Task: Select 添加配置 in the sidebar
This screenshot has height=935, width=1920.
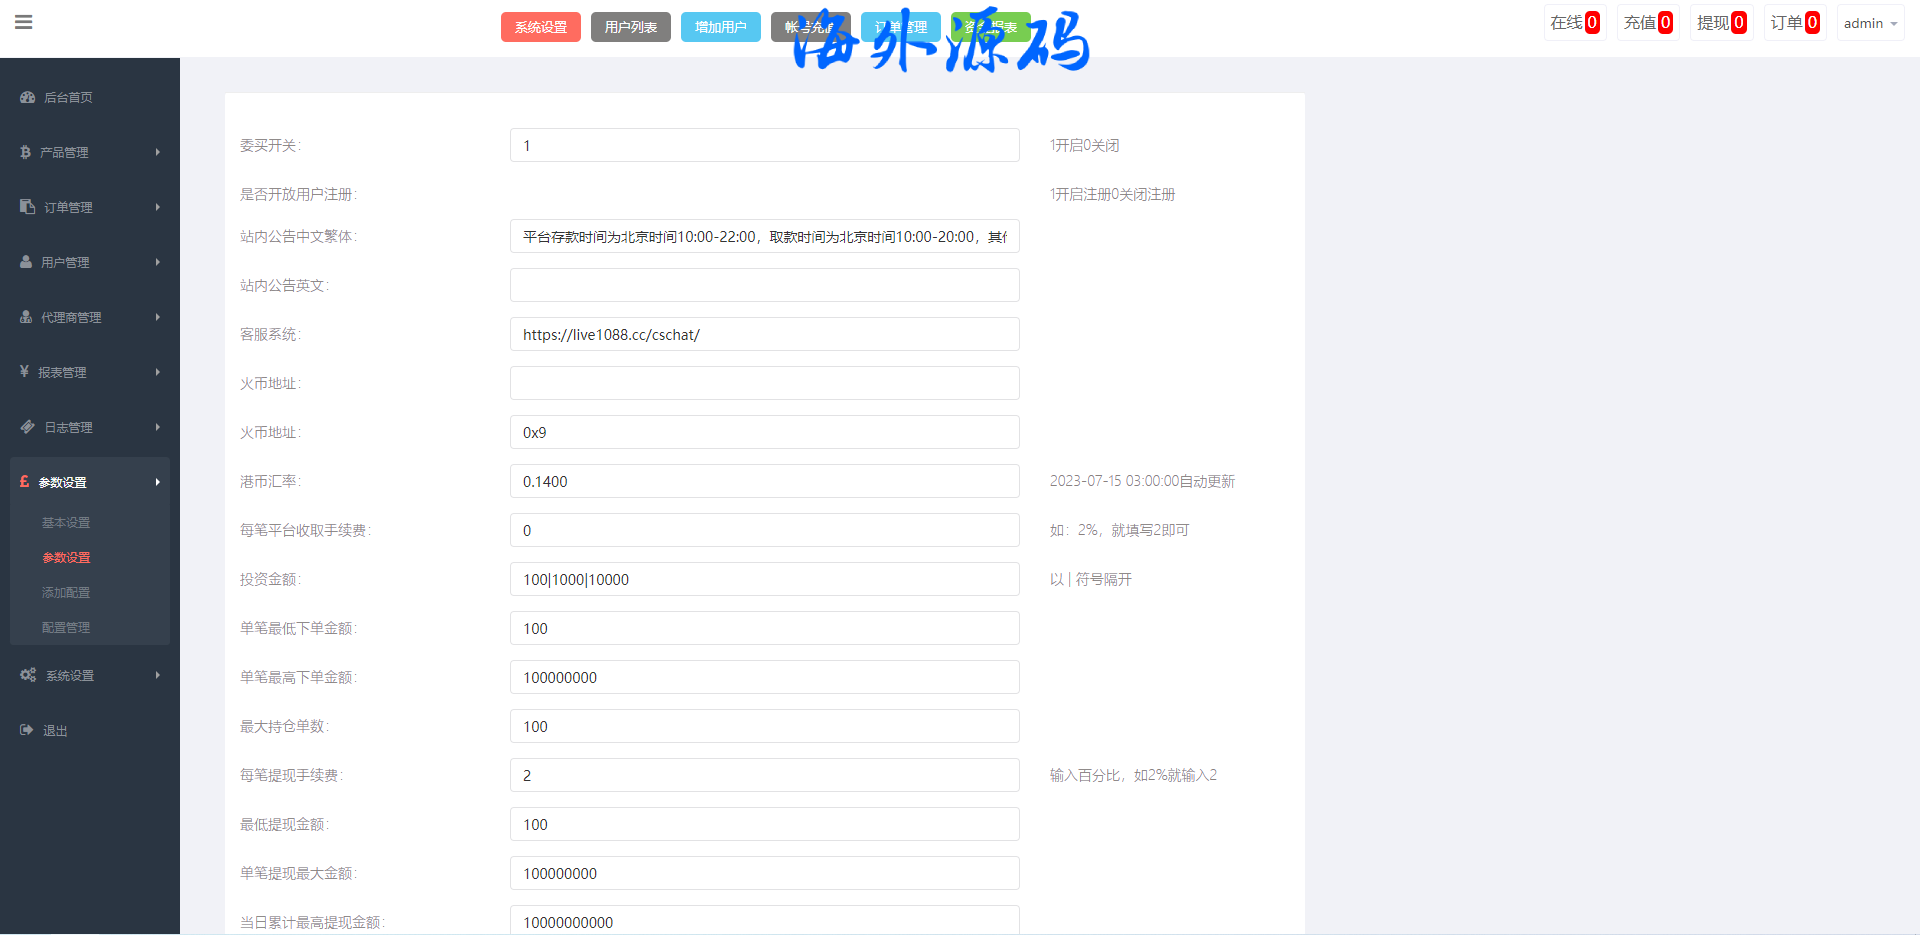Action: click(x=66, y=593)
